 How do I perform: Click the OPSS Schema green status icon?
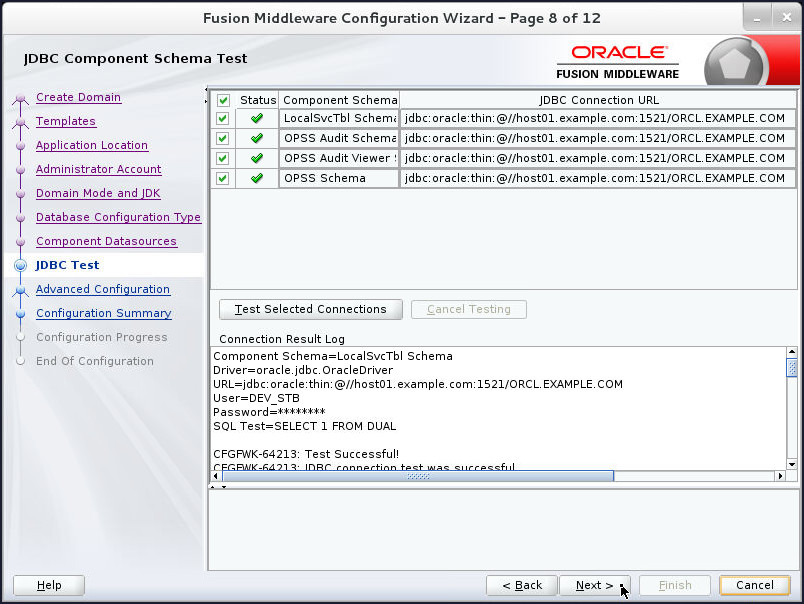(x=257, y=178)
